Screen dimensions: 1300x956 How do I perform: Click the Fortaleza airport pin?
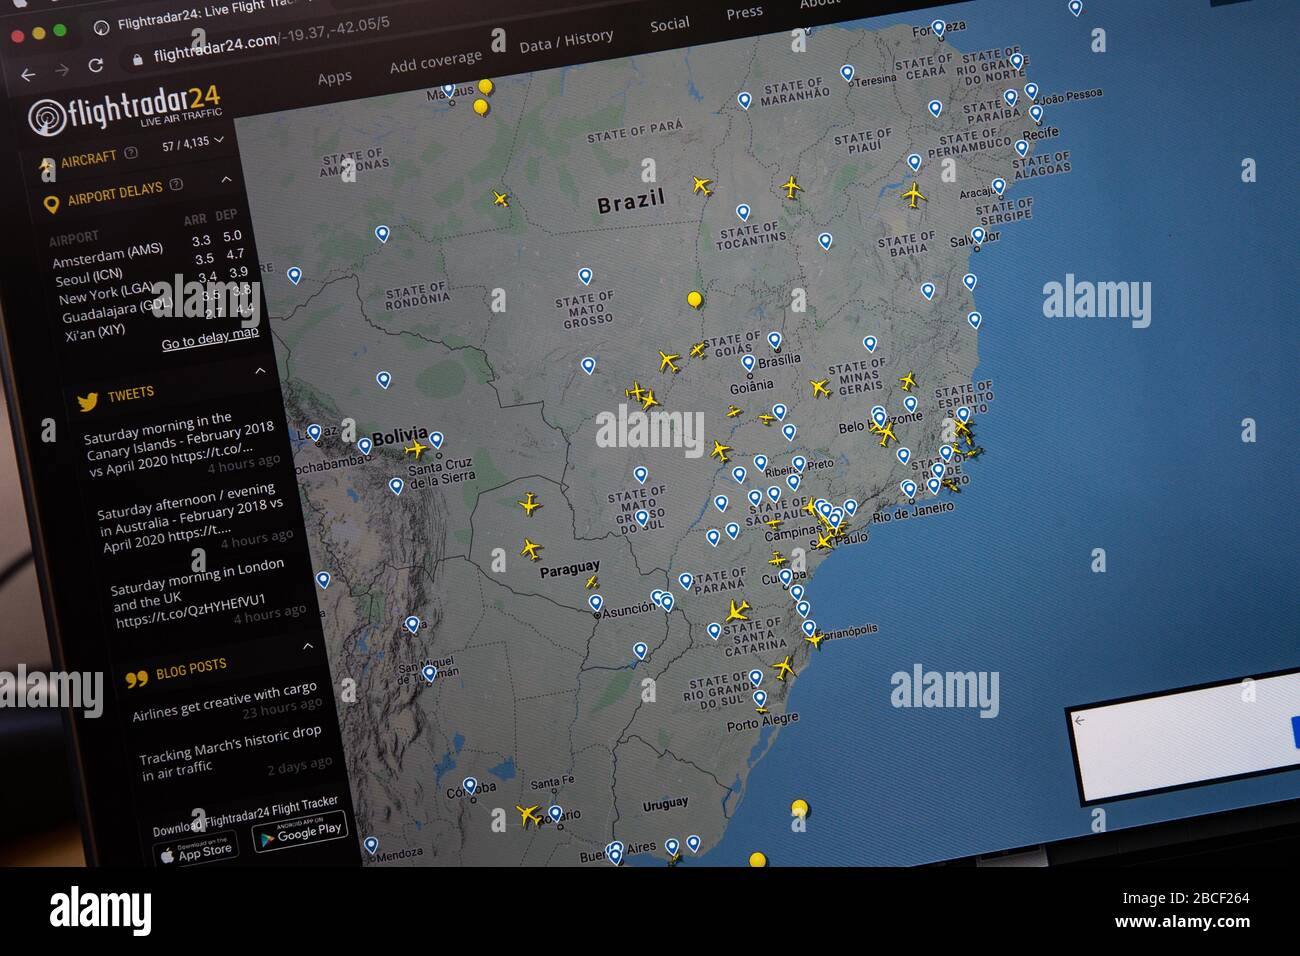click(x=938, y=28)
